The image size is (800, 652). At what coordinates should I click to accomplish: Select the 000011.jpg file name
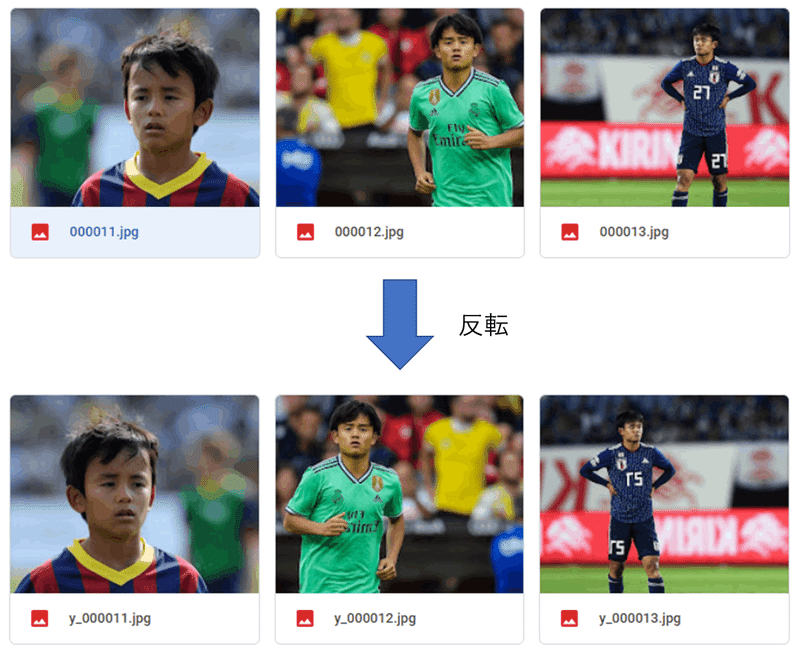coord(104,232)
